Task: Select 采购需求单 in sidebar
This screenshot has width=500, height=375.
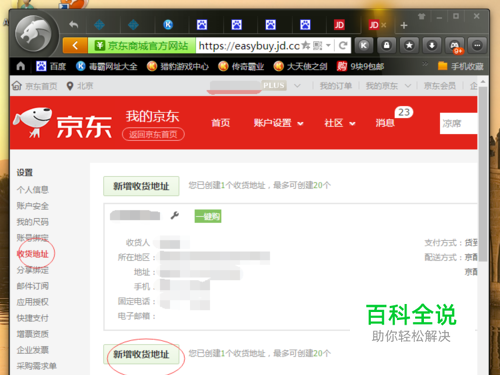Action: point(37,366)
